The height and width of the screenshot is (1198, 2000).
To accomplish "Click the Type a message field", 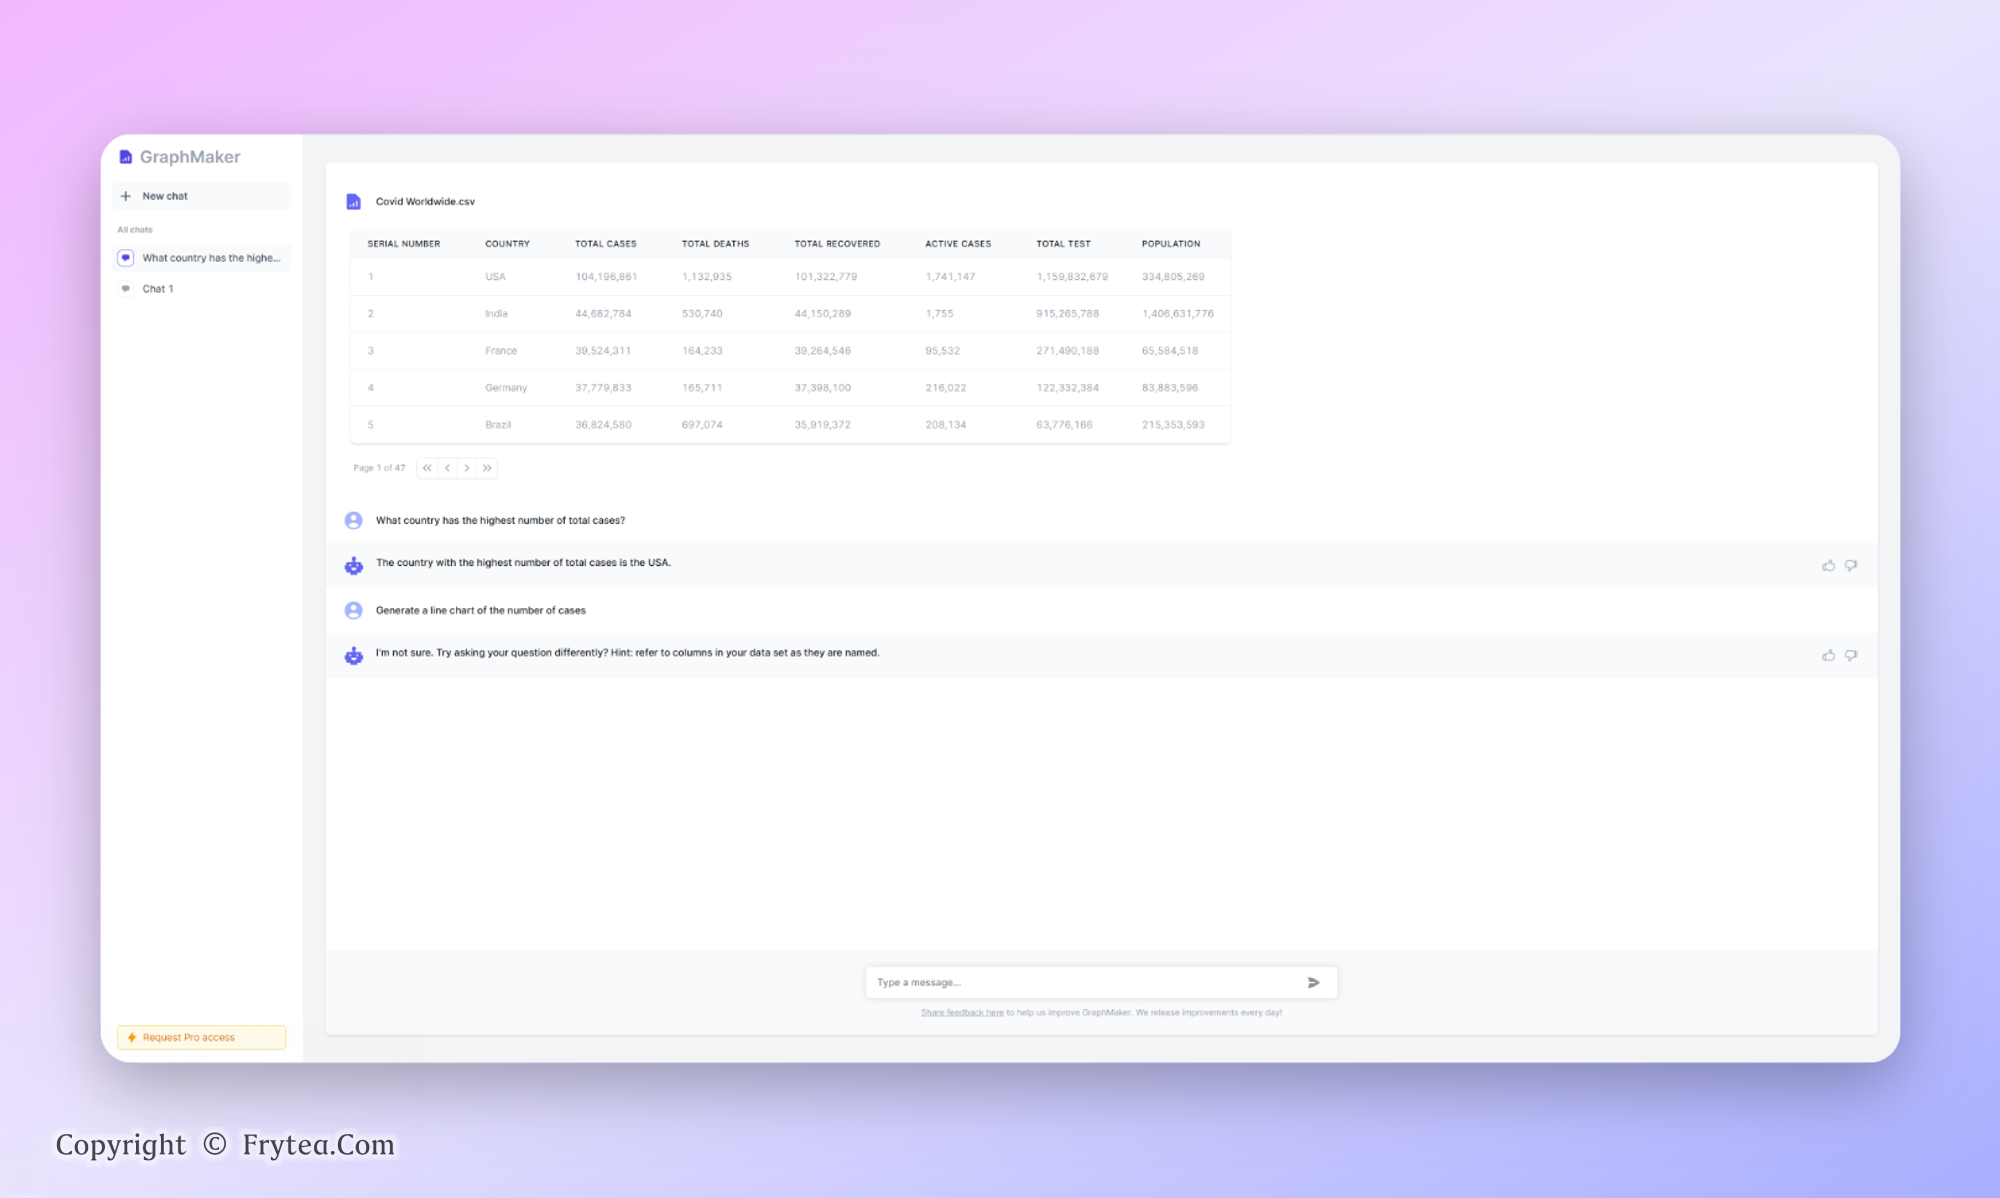I will click(x=1080, y=982).
